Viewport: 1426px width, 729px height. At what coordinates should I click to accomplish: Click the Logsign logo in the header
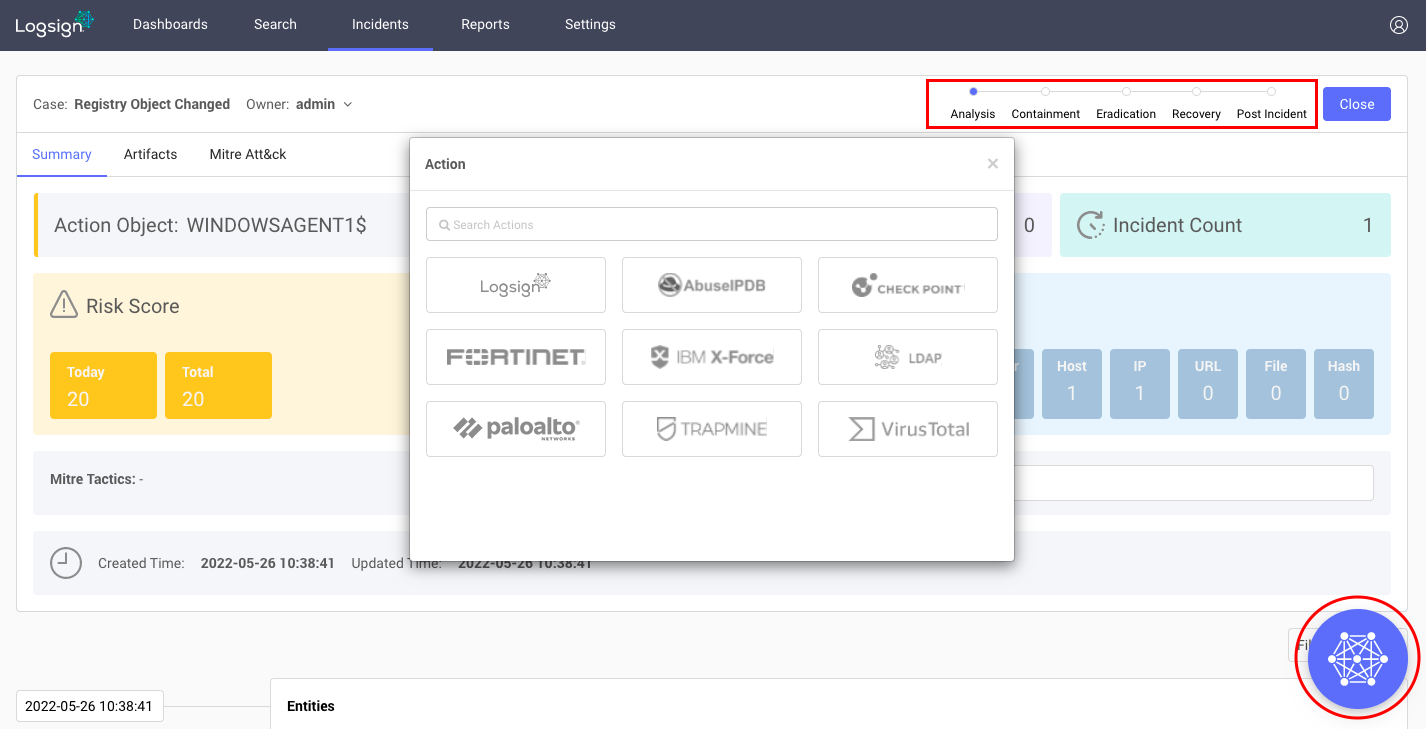point(54,24)
